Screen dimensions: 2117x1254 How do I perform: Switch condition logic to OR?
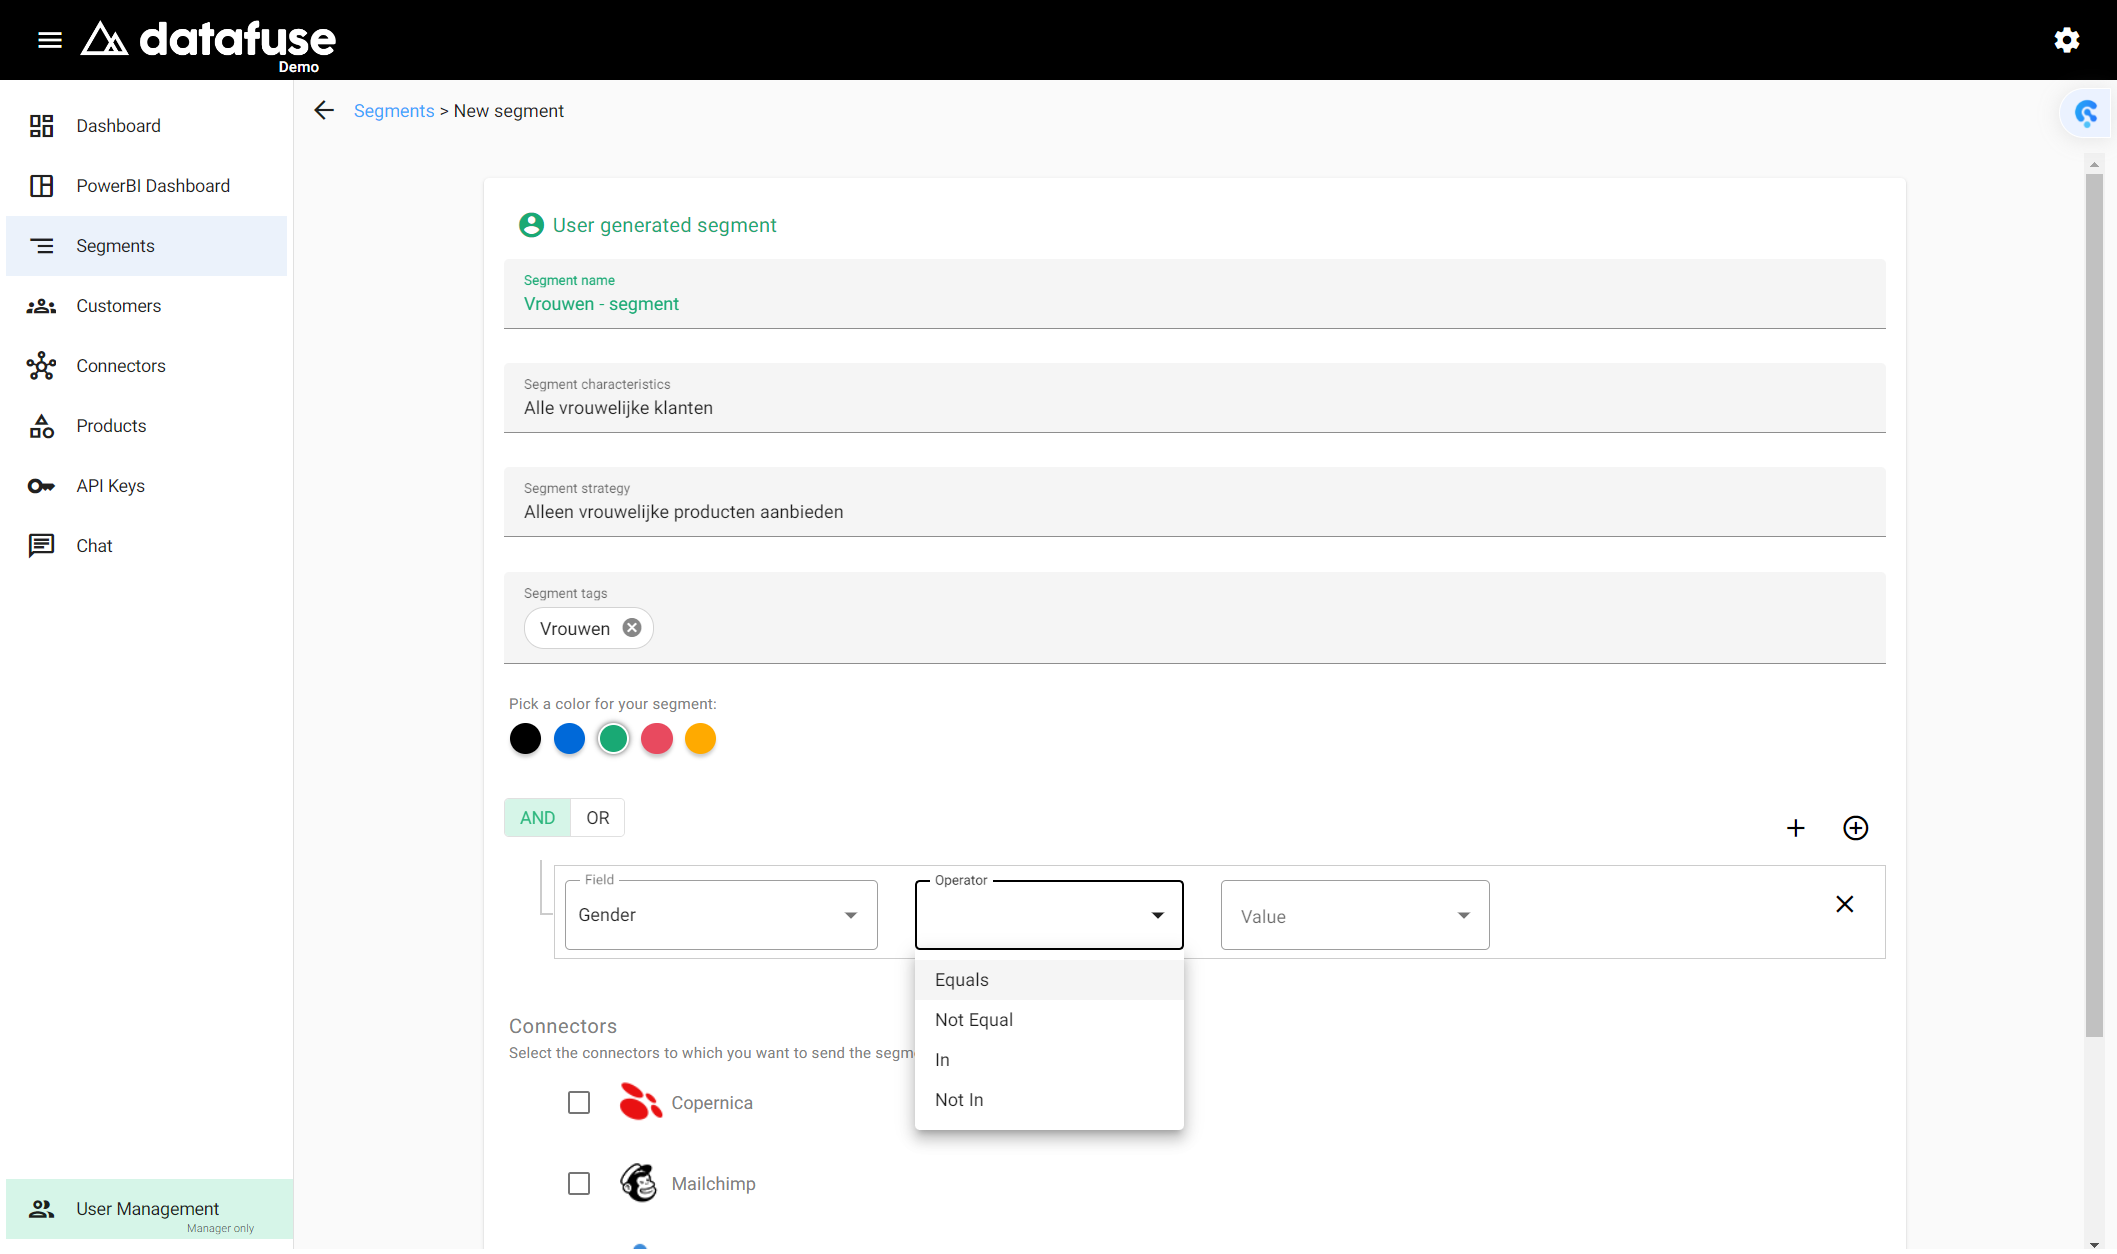pos(598,818)
